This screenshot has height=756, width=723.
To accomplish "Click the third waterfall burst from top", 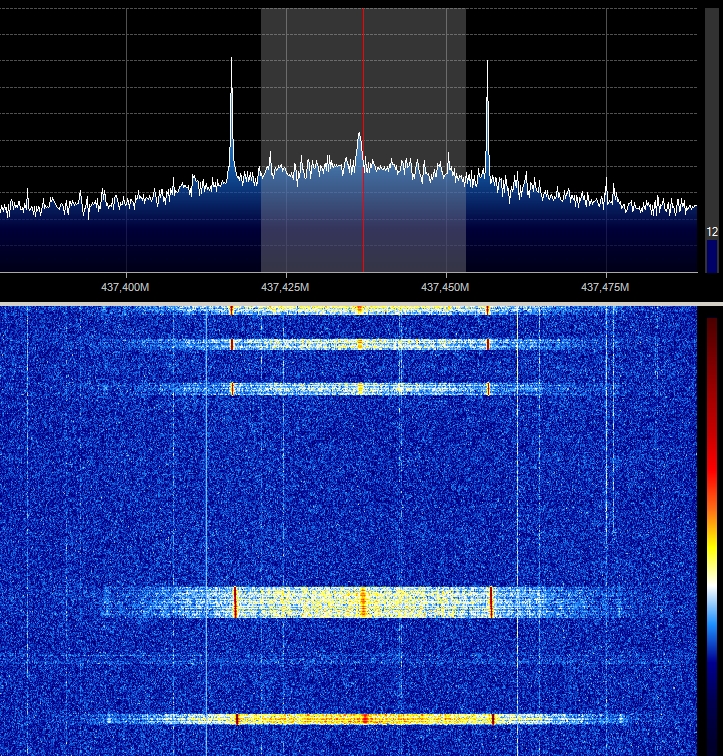I will (x=360, y=388).
